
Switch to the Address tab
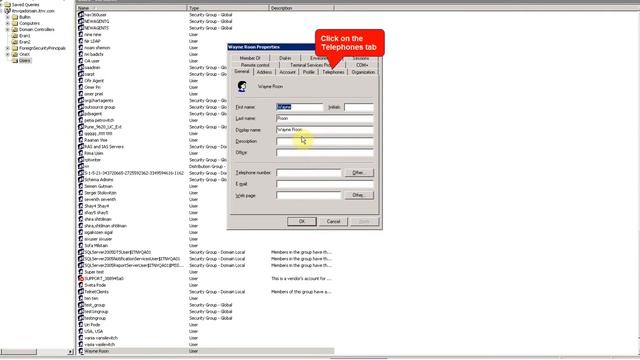(x=264, y=72)
